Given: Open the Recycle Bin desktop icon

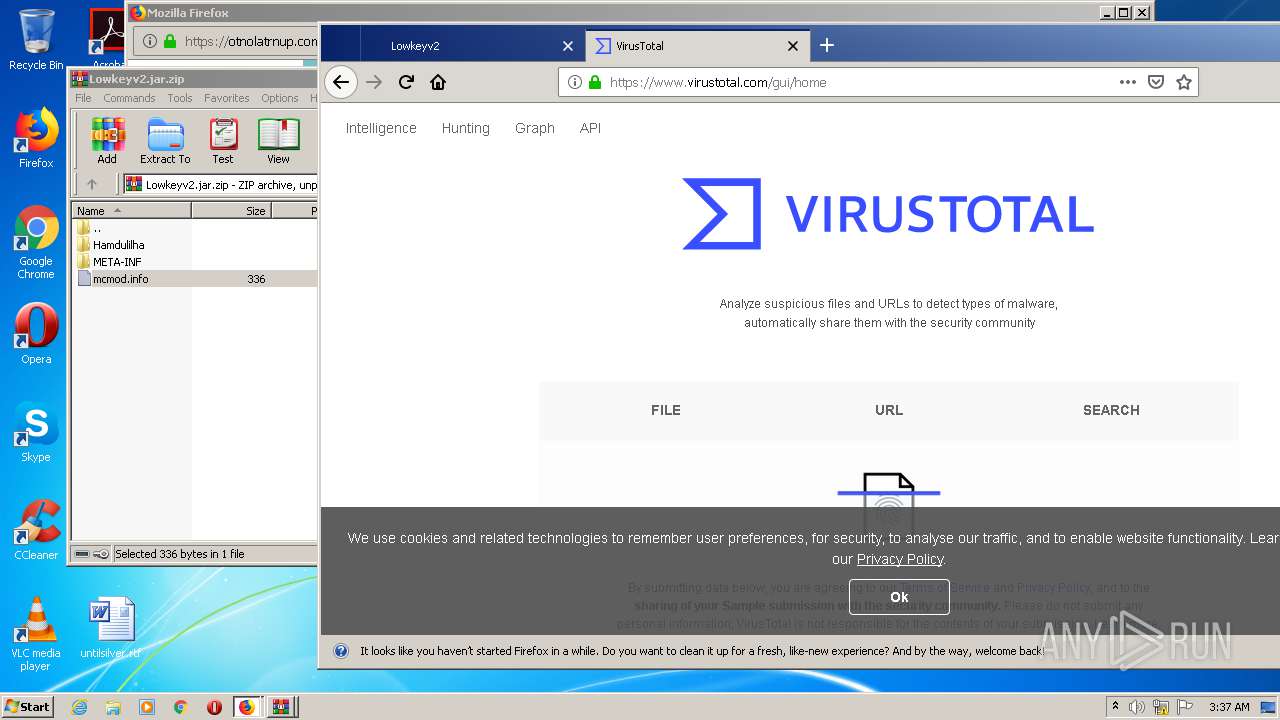Looking at the screenshot, I should point(36,40).
